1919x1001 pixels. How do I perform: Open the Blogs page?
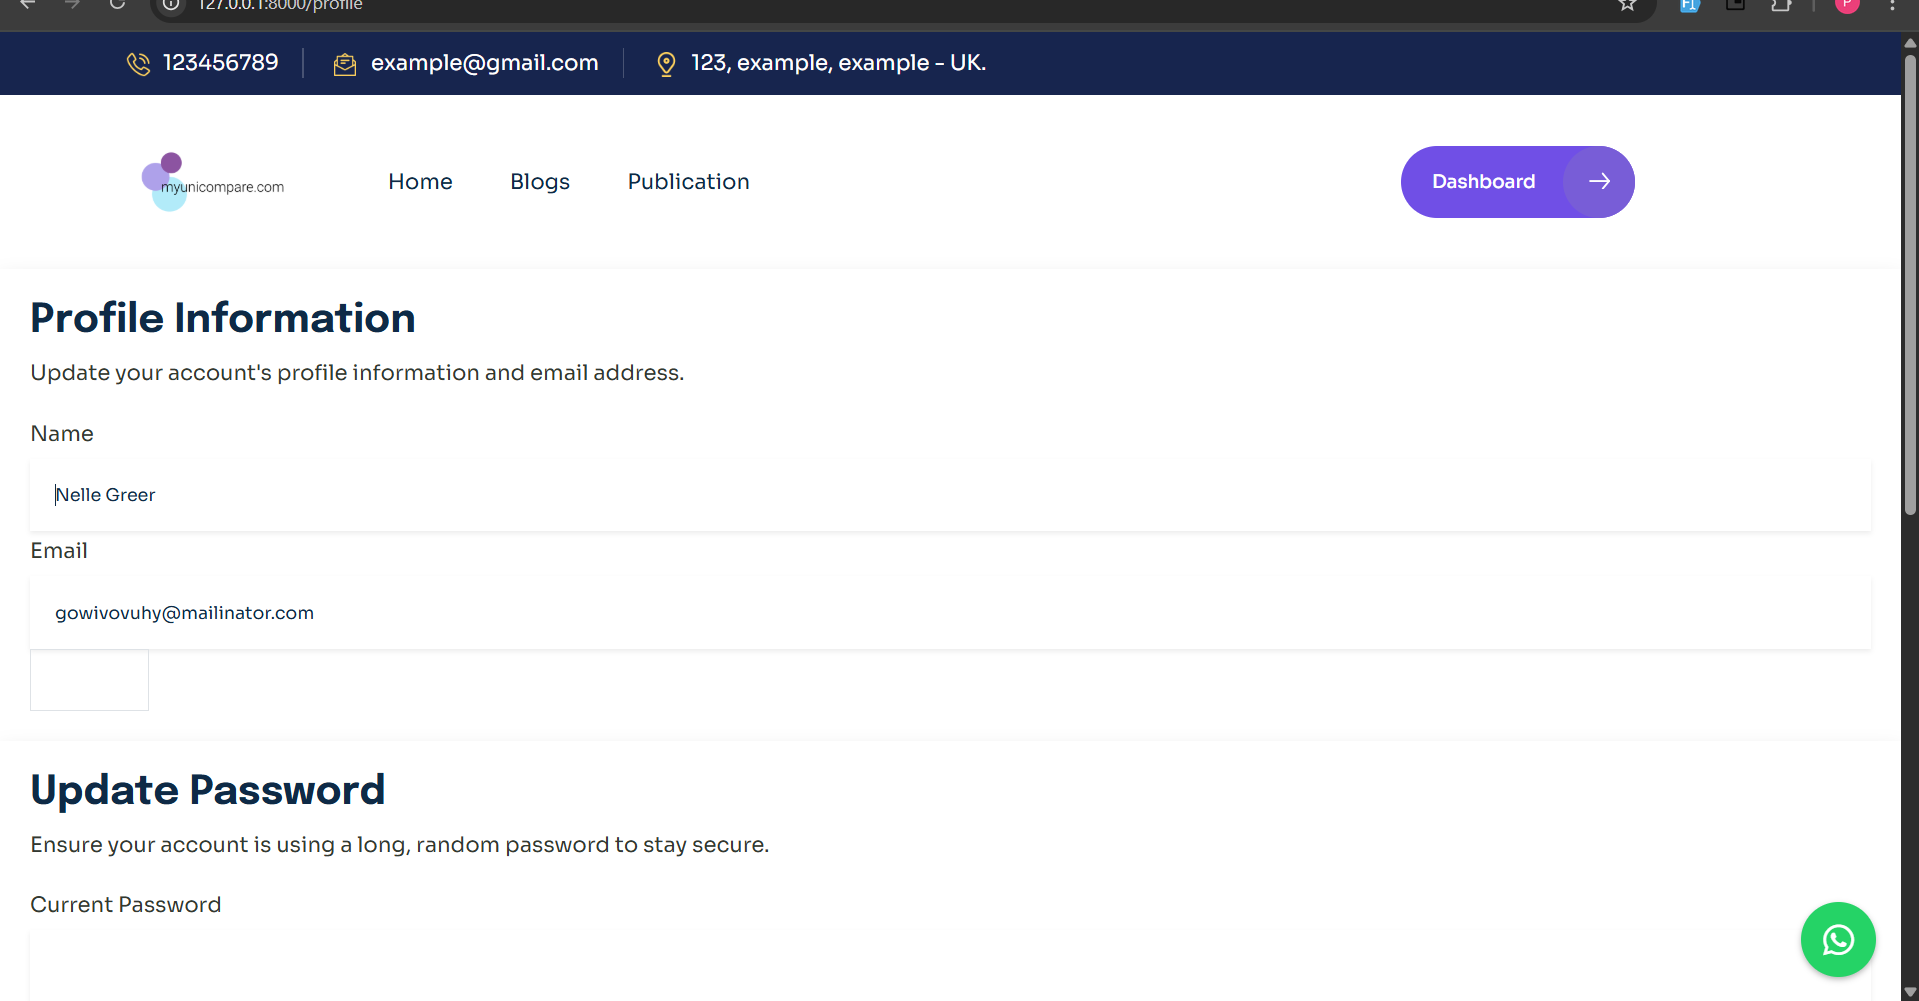point(540,182)
